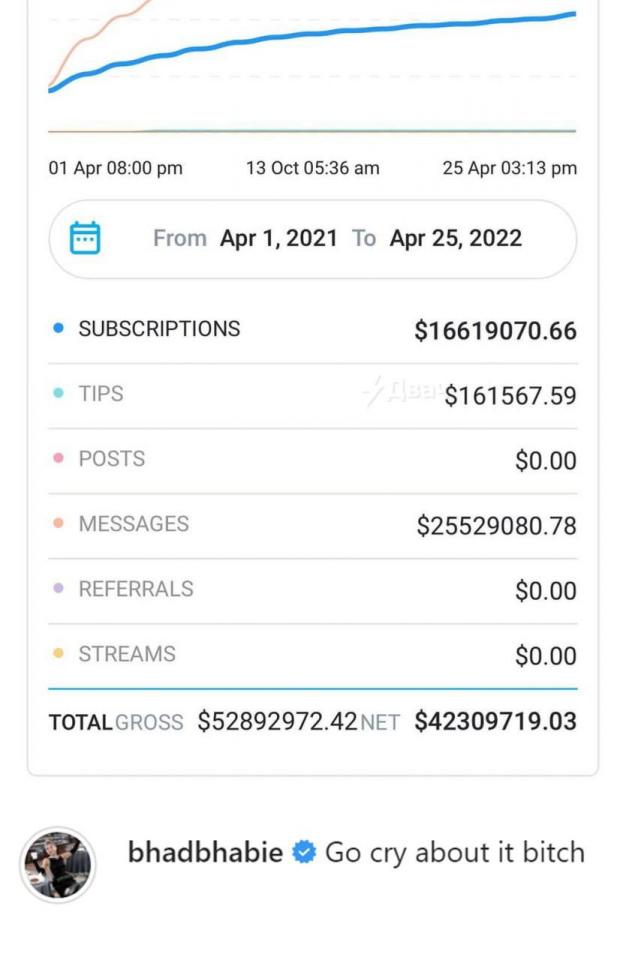Image resolution: width=626 pixels, height=960 pixels.
Task: Change the end date Apr 25, 2022
Action: [x=455, y=239]
